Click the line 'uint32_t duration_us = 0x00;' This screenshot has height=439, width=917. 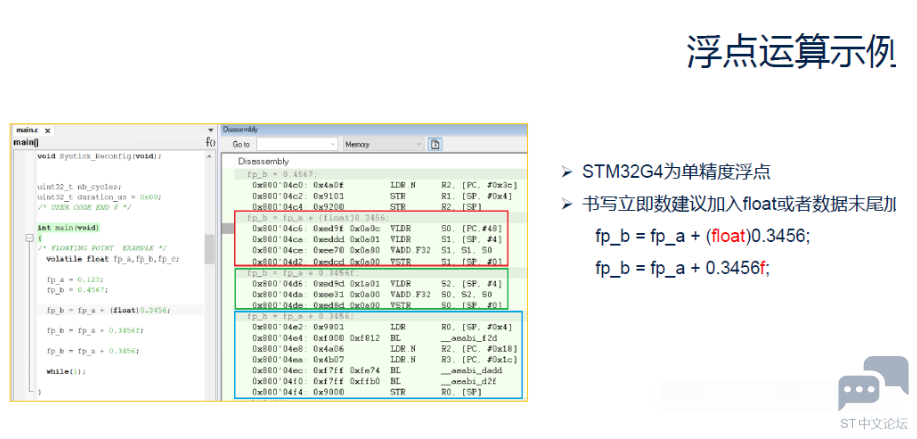click(99, 197)
